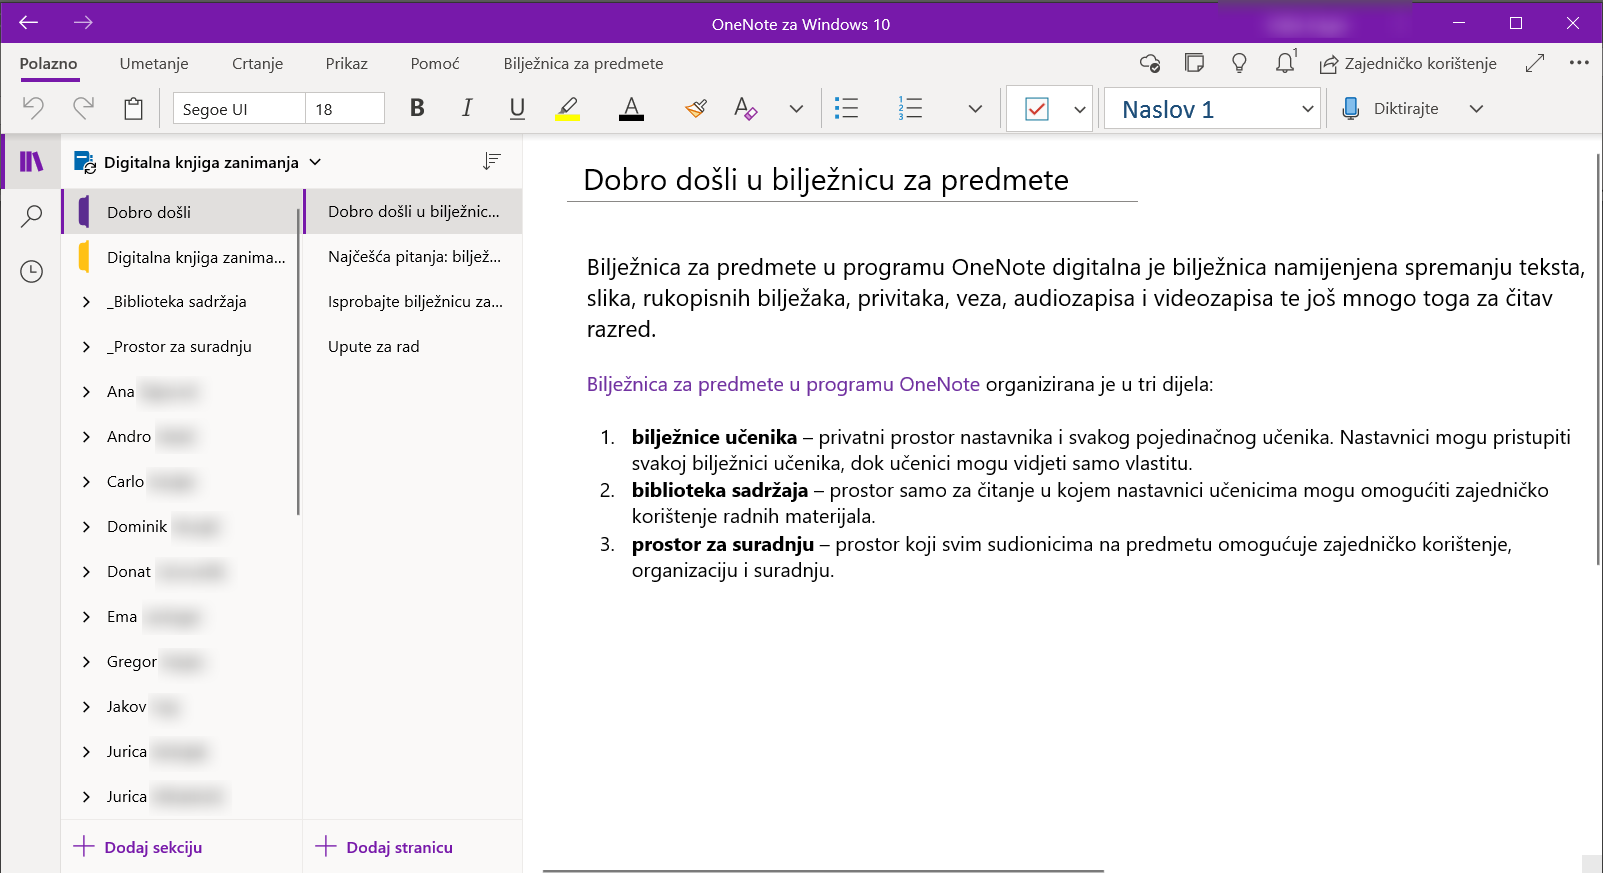This screenshot has height=873, width=1603.
Task: Open Bilježnica za predmete tab
Action: point(583,63)
